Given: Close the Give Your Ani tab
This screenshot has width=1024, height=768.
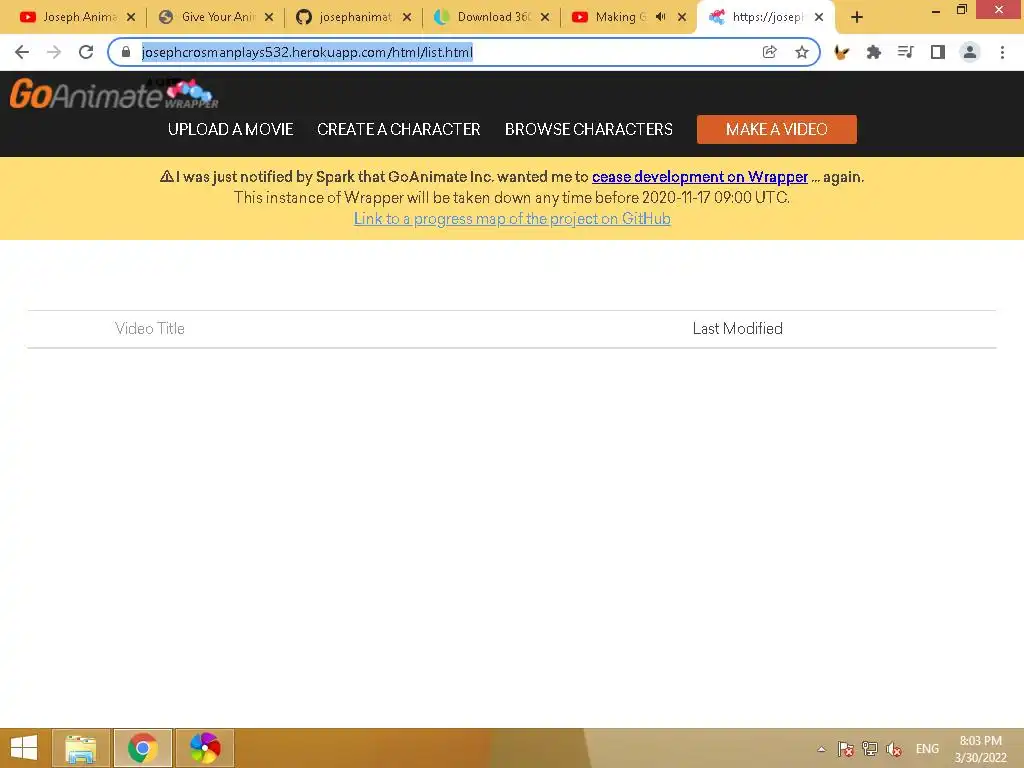Looking at the screenshot, I should click(269, 17).
